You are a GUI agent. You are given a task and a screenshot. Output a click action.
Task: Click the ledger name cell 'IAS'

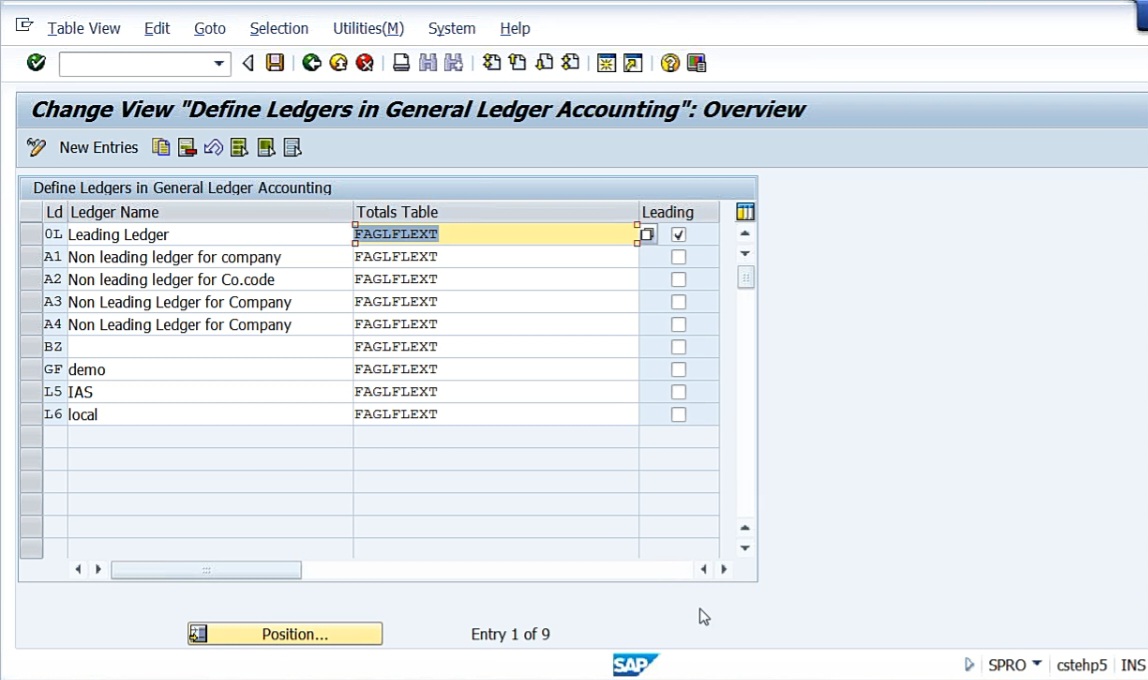[210, 392]
